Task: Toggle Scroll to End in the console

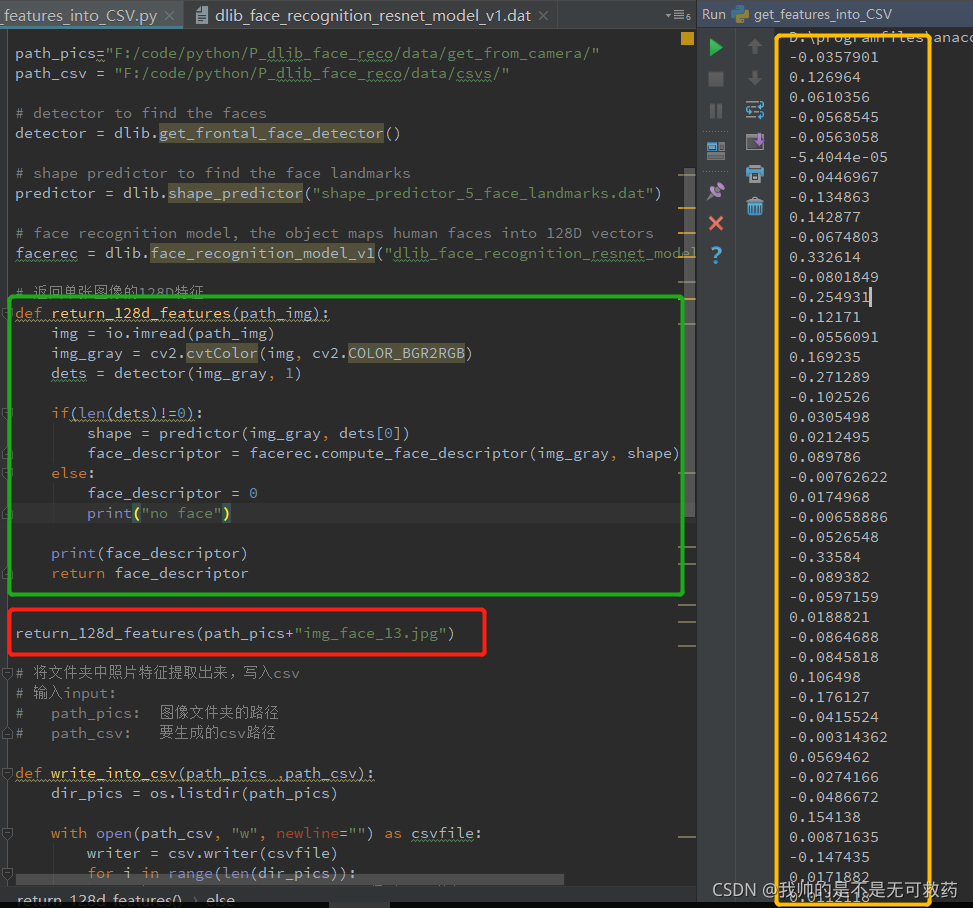Action: coord(755,142)
